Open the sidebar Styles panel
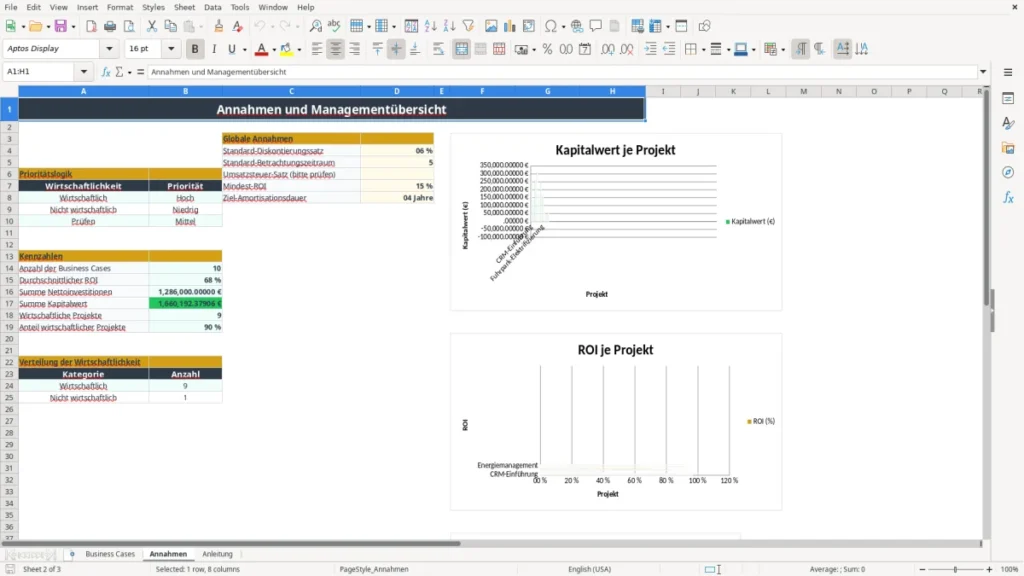Screen dimensions: 1024x576 [x=1008, y=123]
